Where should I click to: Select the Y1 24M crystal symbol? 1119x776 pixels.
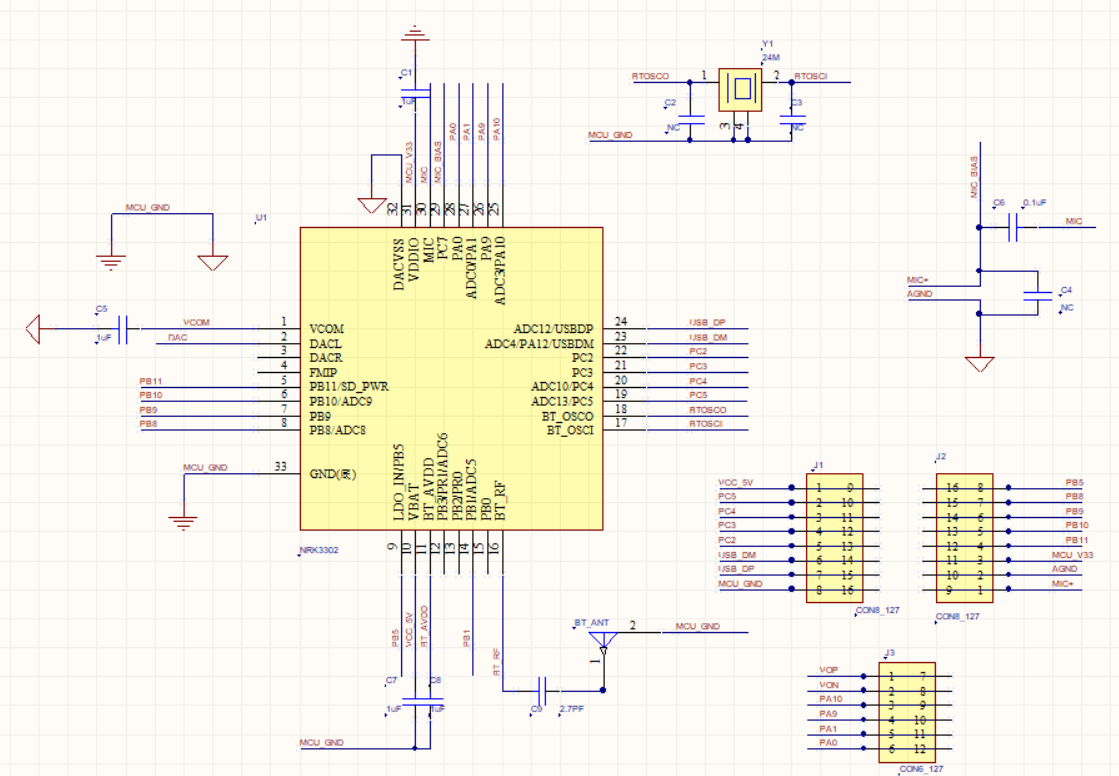click(739, 90)
